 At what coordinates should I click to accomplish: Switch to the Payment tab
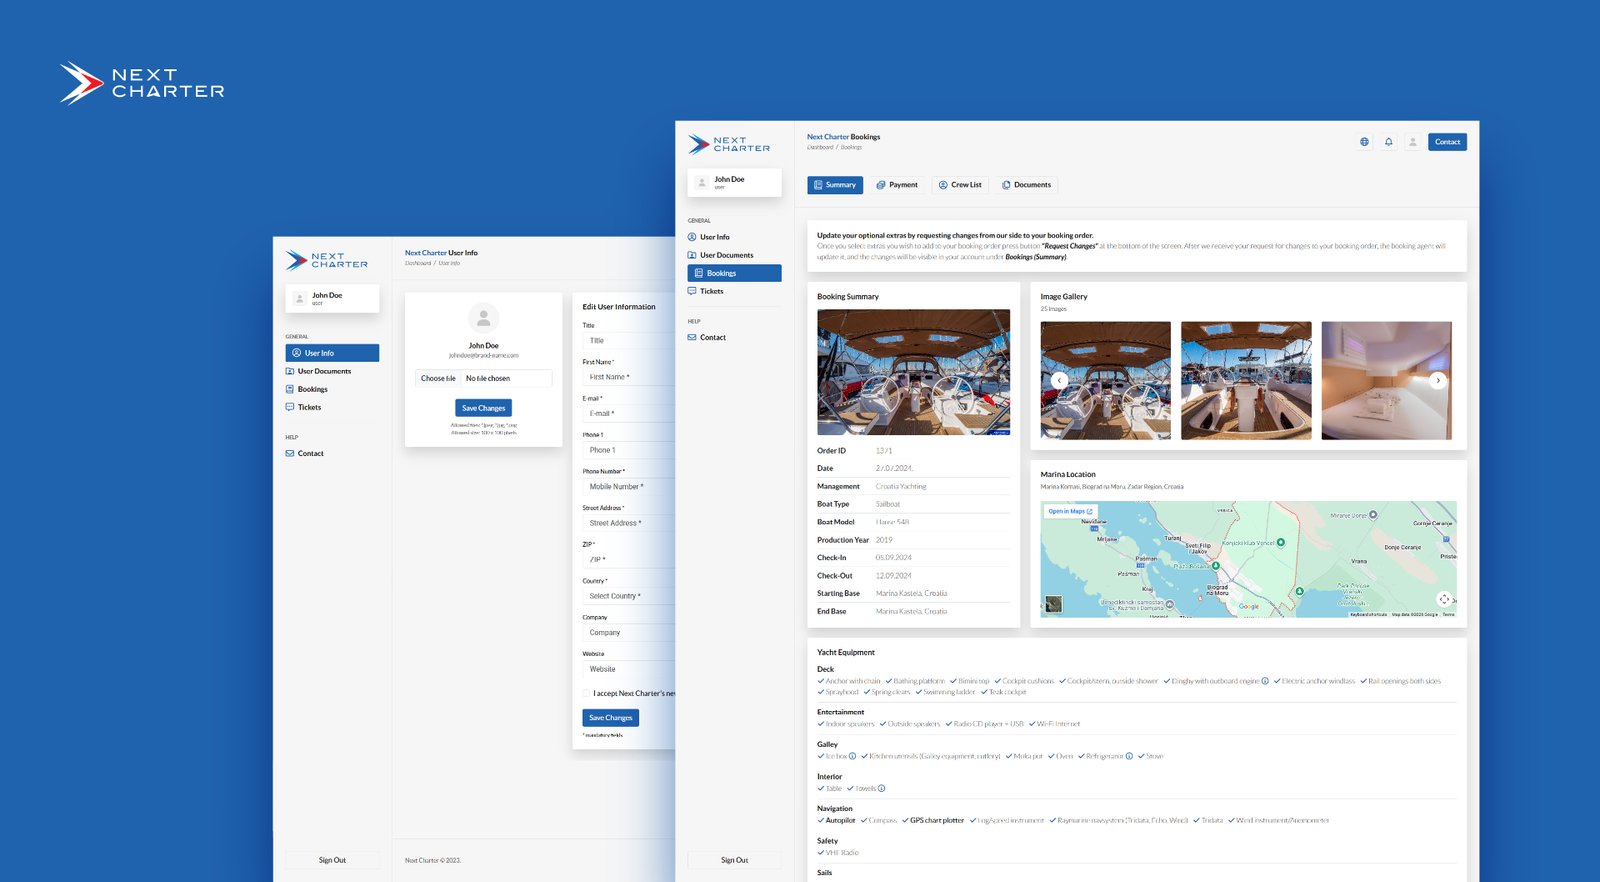click(x=897, y=185)
